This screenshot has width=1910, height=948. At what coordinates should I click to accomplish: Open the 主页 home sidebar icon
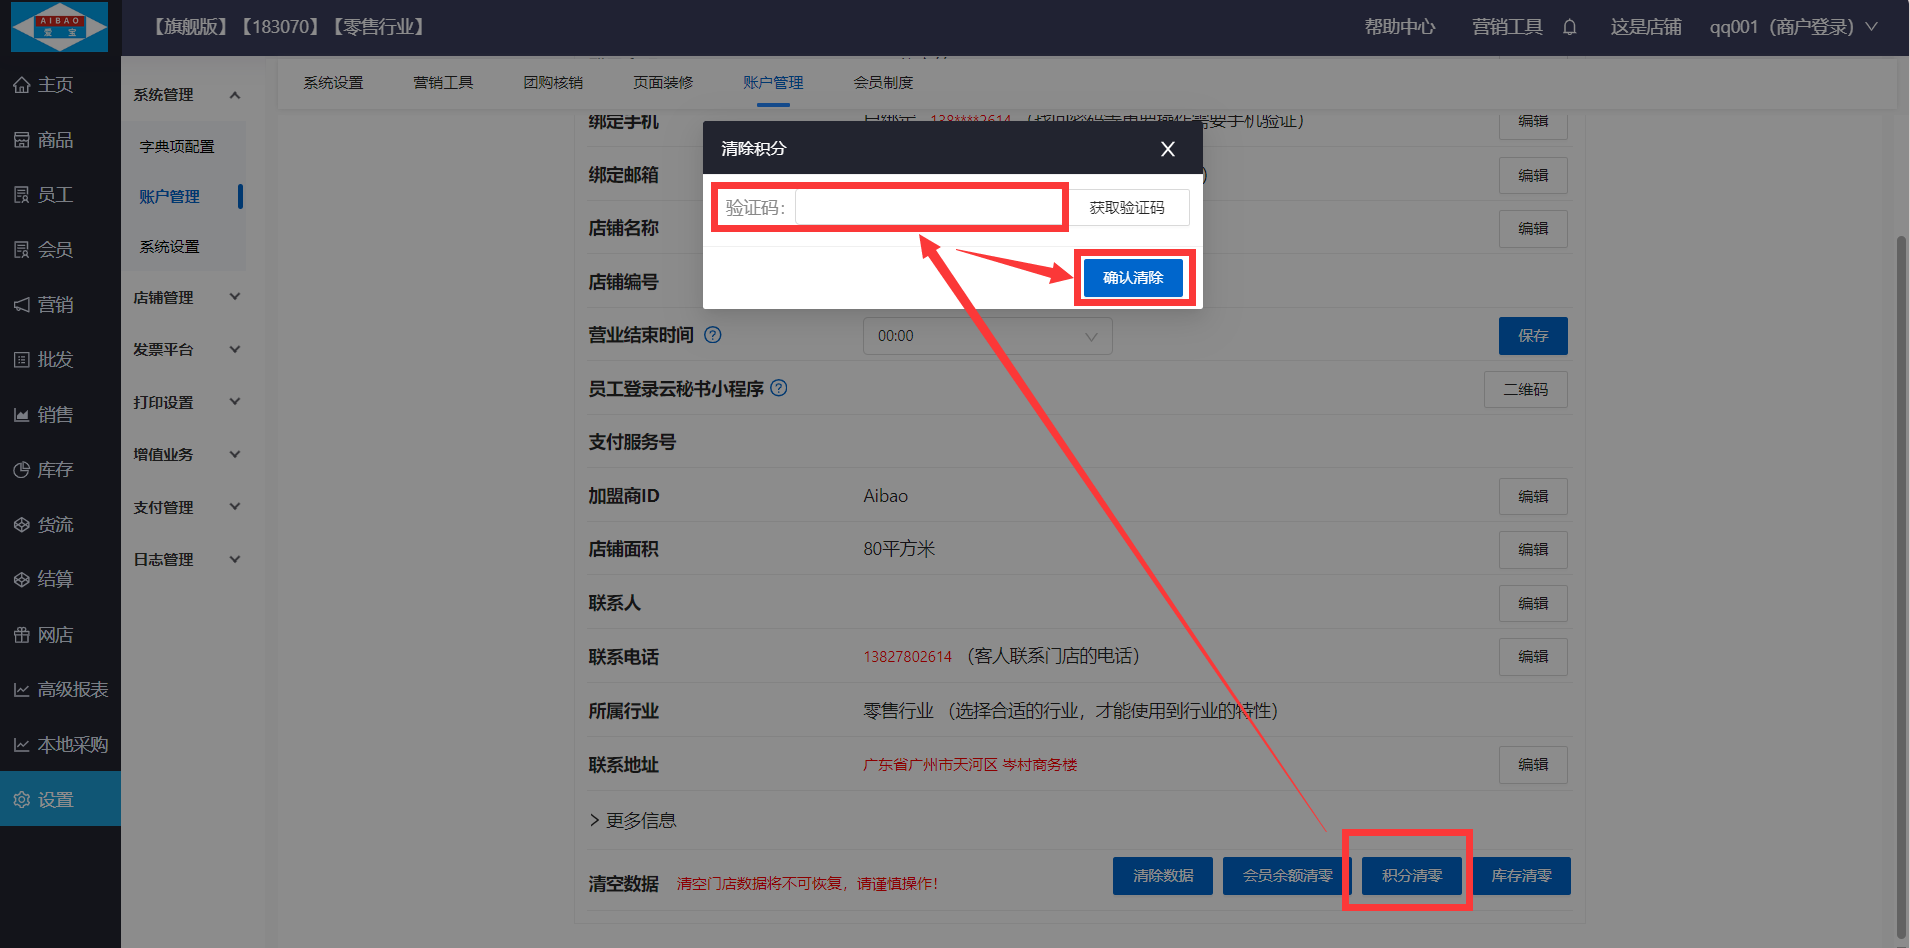point(22,85)
